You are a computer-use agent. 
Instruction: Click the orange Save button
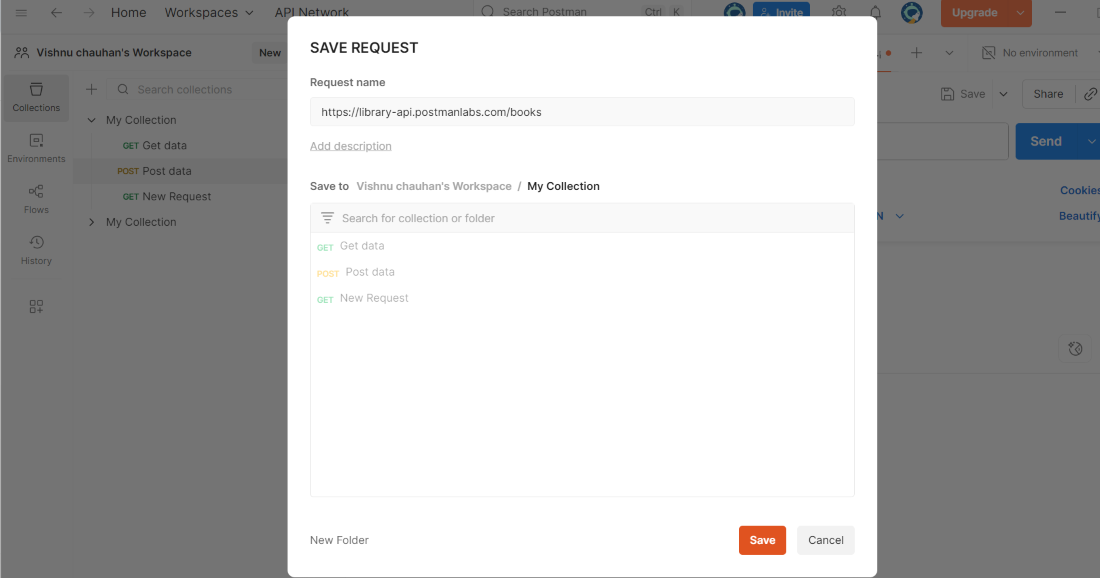[762, 540]
